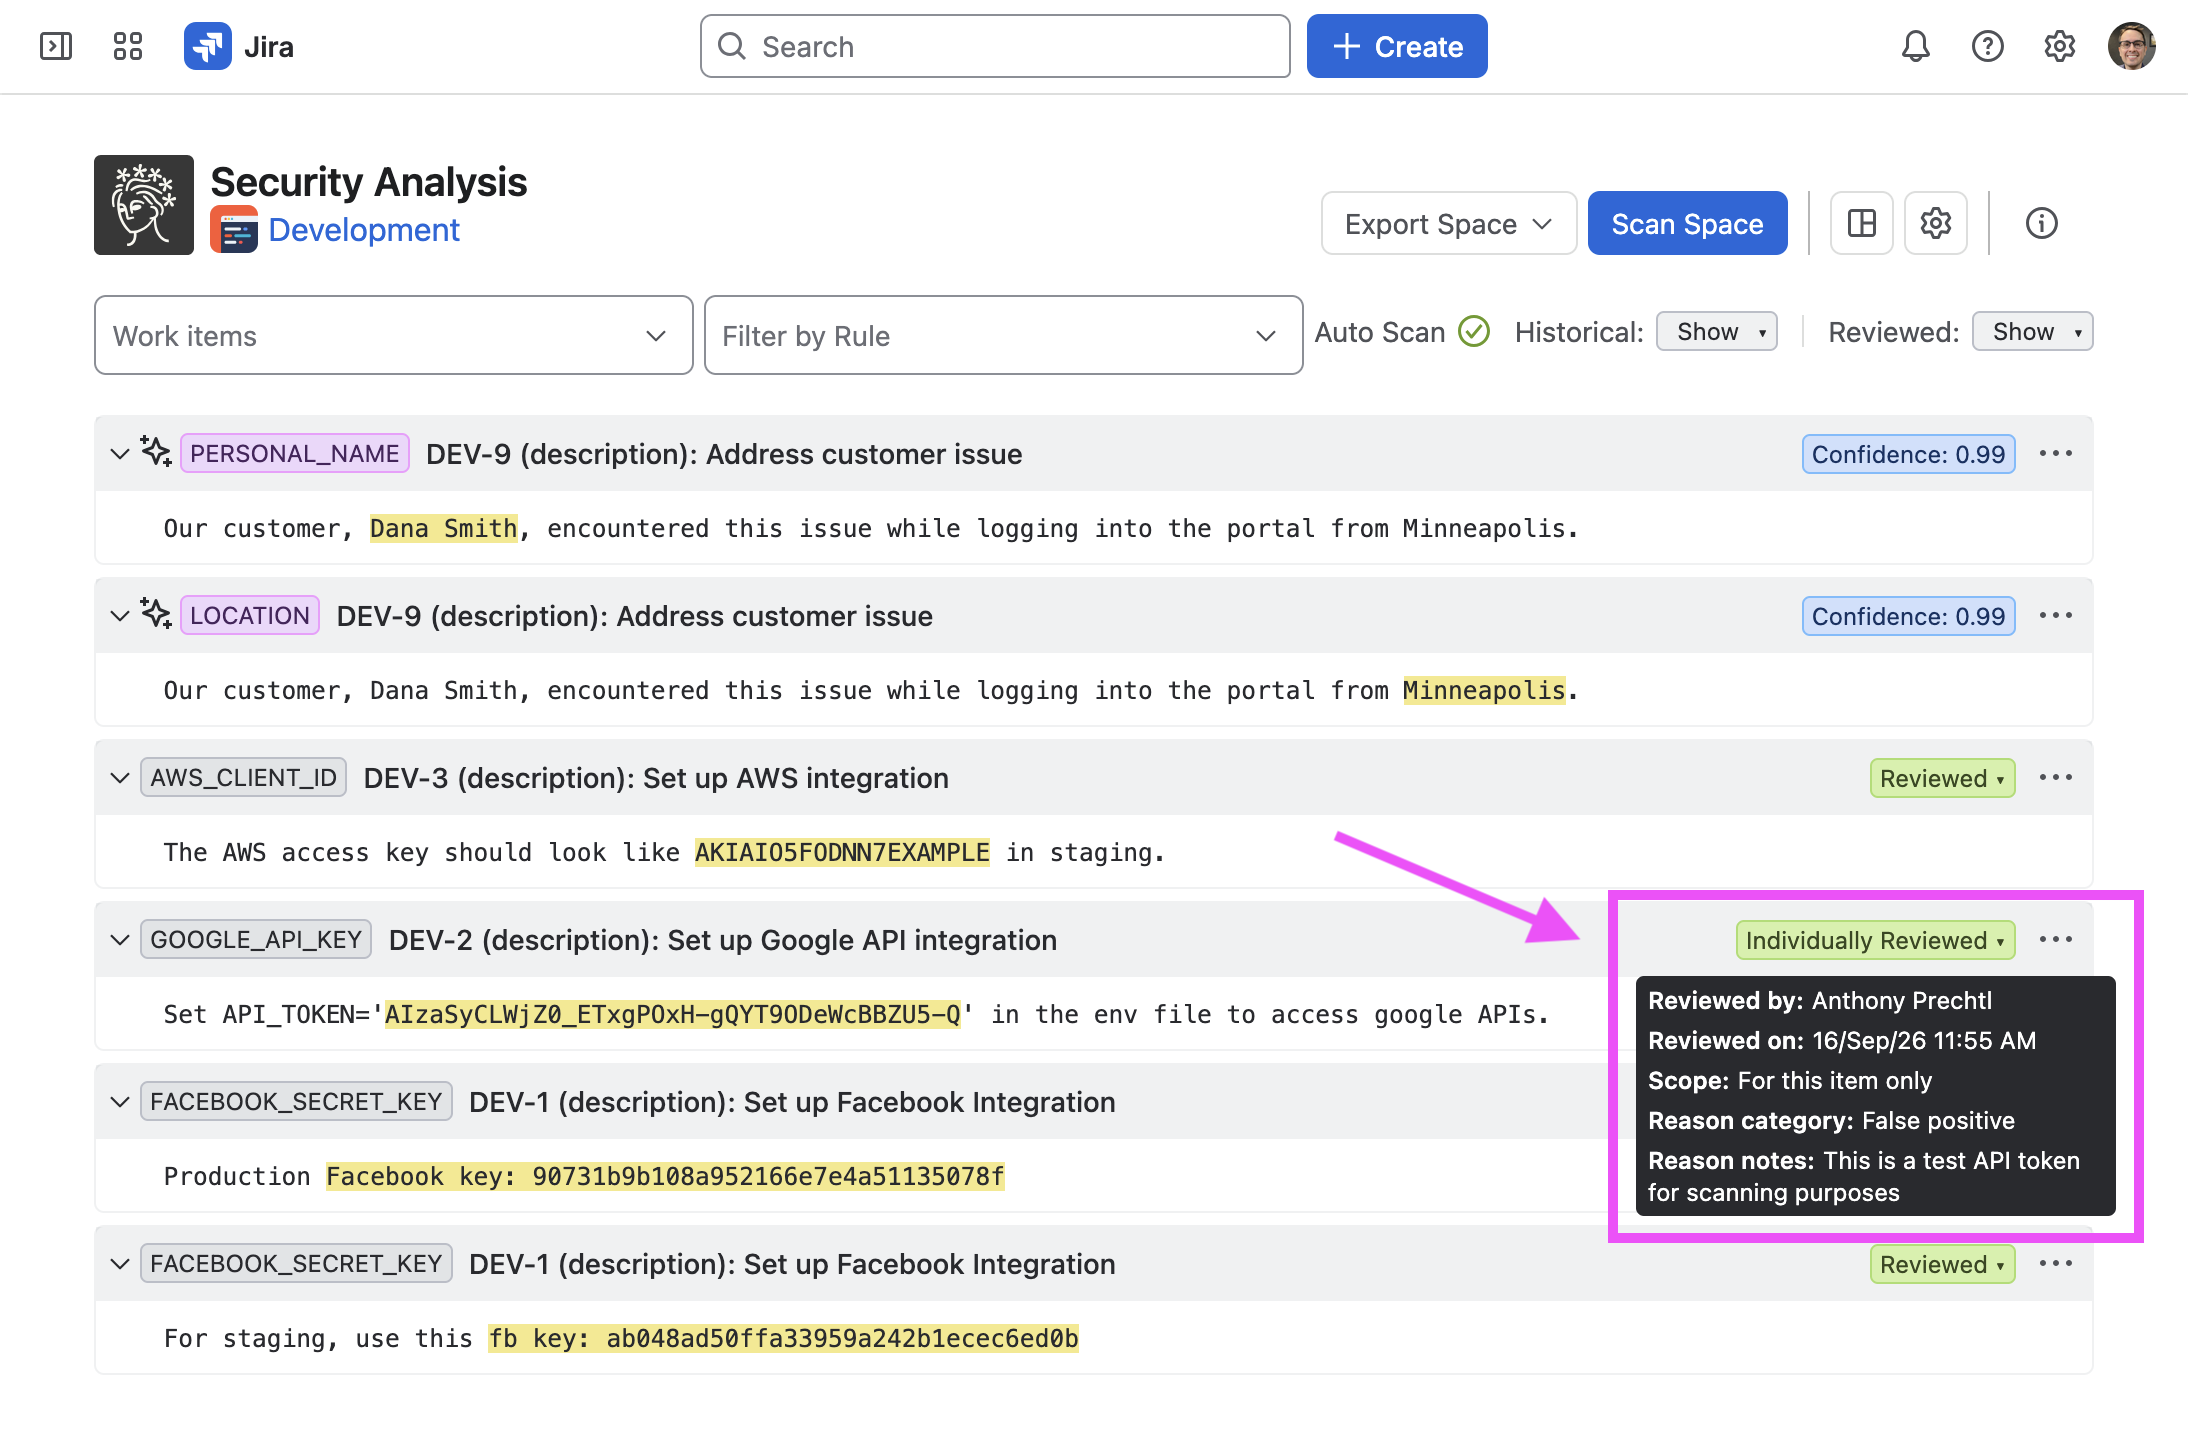Open the Filter by Rule dropdown

[x=1003, y=335]
